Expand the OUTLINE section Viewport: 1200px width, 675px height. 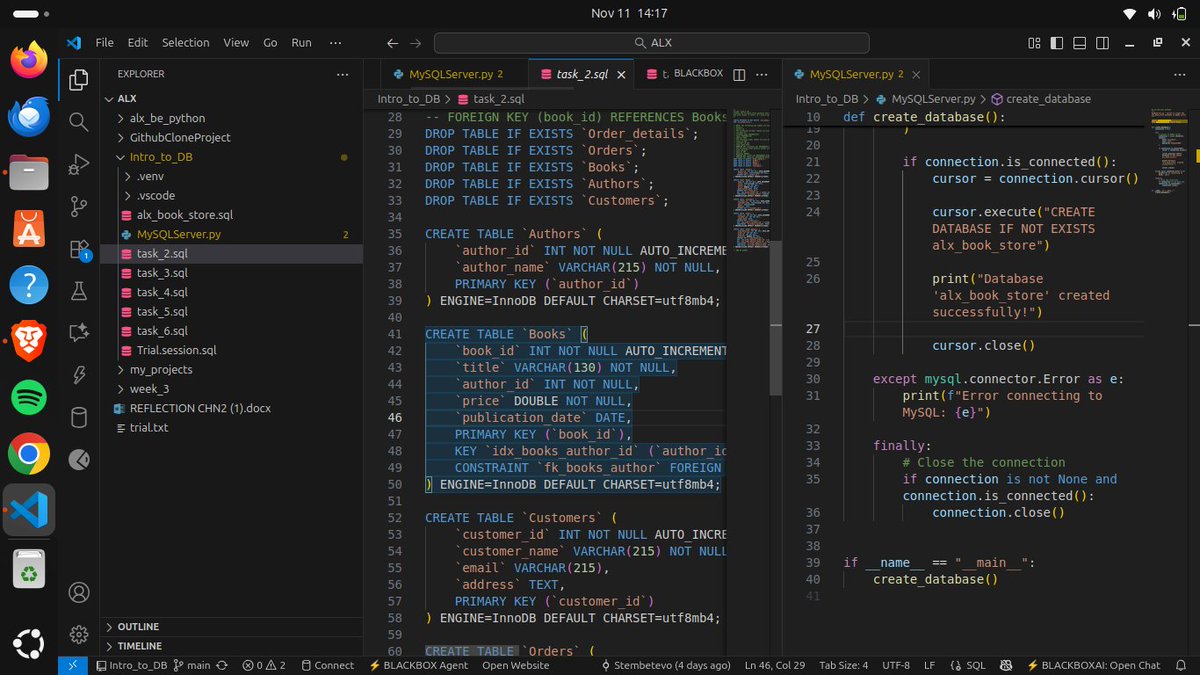tap(140, 626)
